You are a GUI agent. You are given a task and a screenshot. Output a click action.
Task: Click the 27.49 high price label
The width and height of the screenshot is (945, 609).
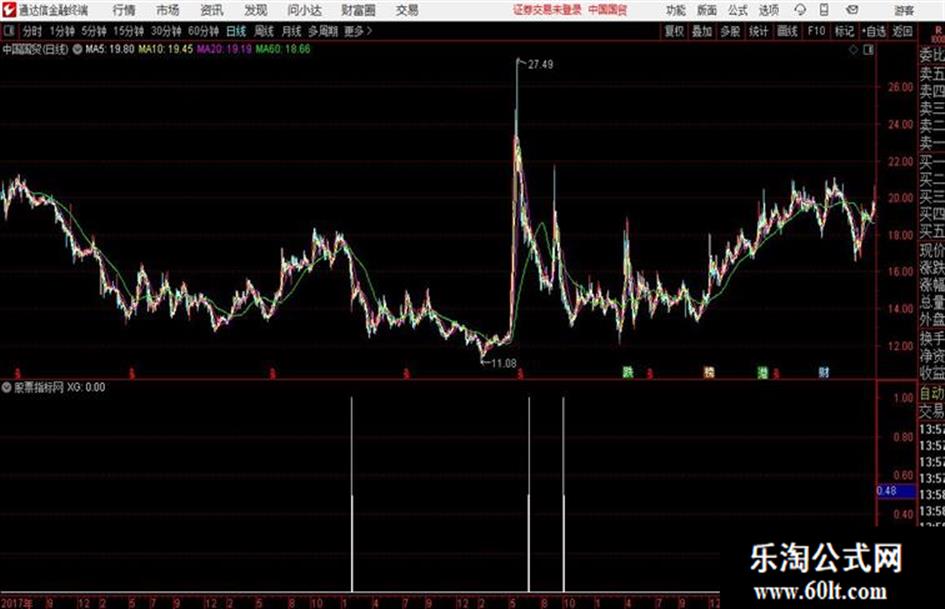point(541,65)
